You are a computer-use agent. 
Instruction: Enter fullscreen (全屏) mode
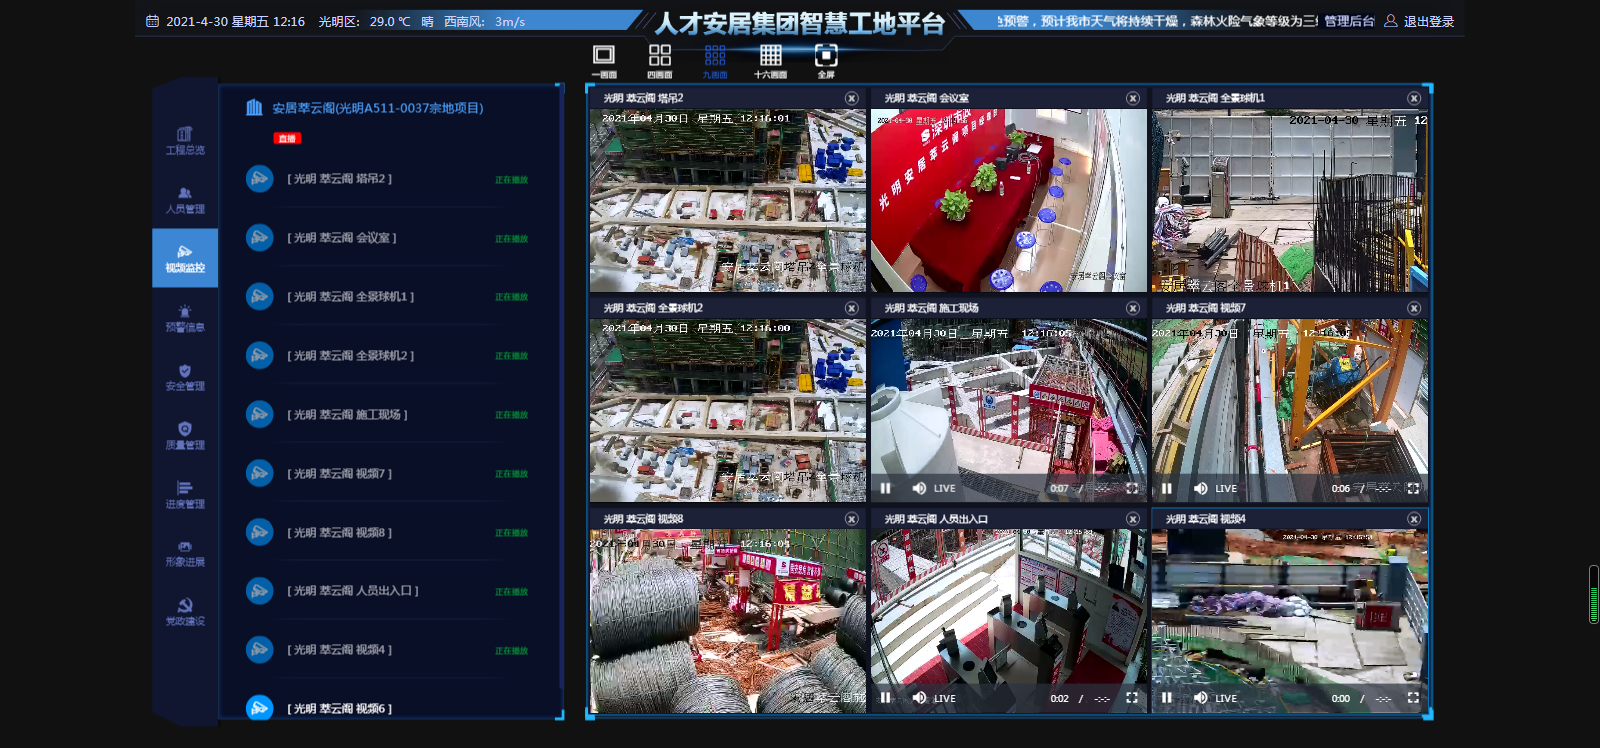(826, 60)
